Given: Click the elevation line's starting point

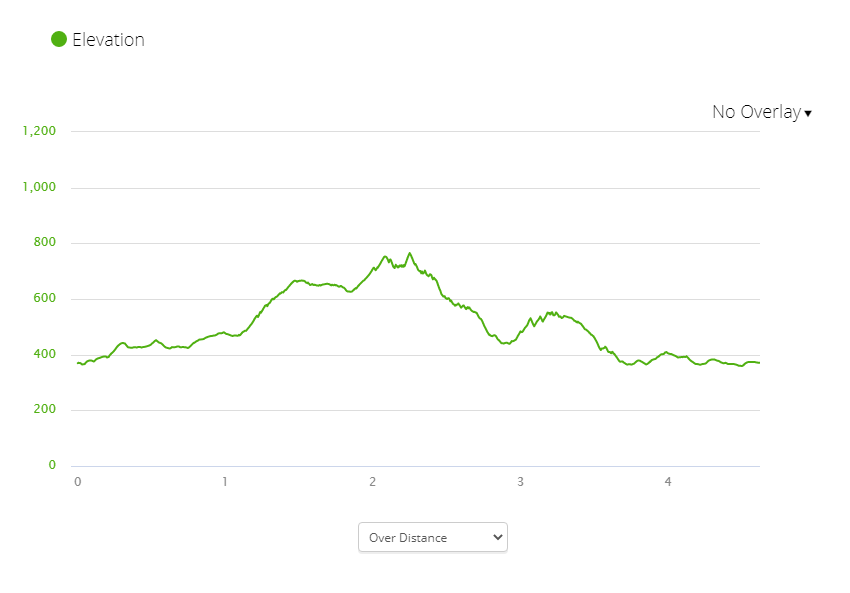Looking at the screenshot, I should [x=78, y=363].
